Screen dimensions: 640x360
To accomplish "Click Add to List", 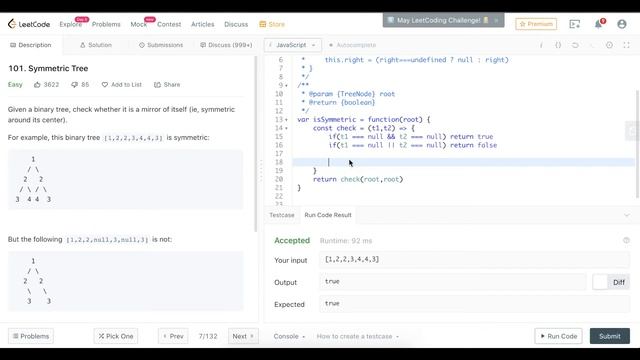I will (x=122, y=84).
